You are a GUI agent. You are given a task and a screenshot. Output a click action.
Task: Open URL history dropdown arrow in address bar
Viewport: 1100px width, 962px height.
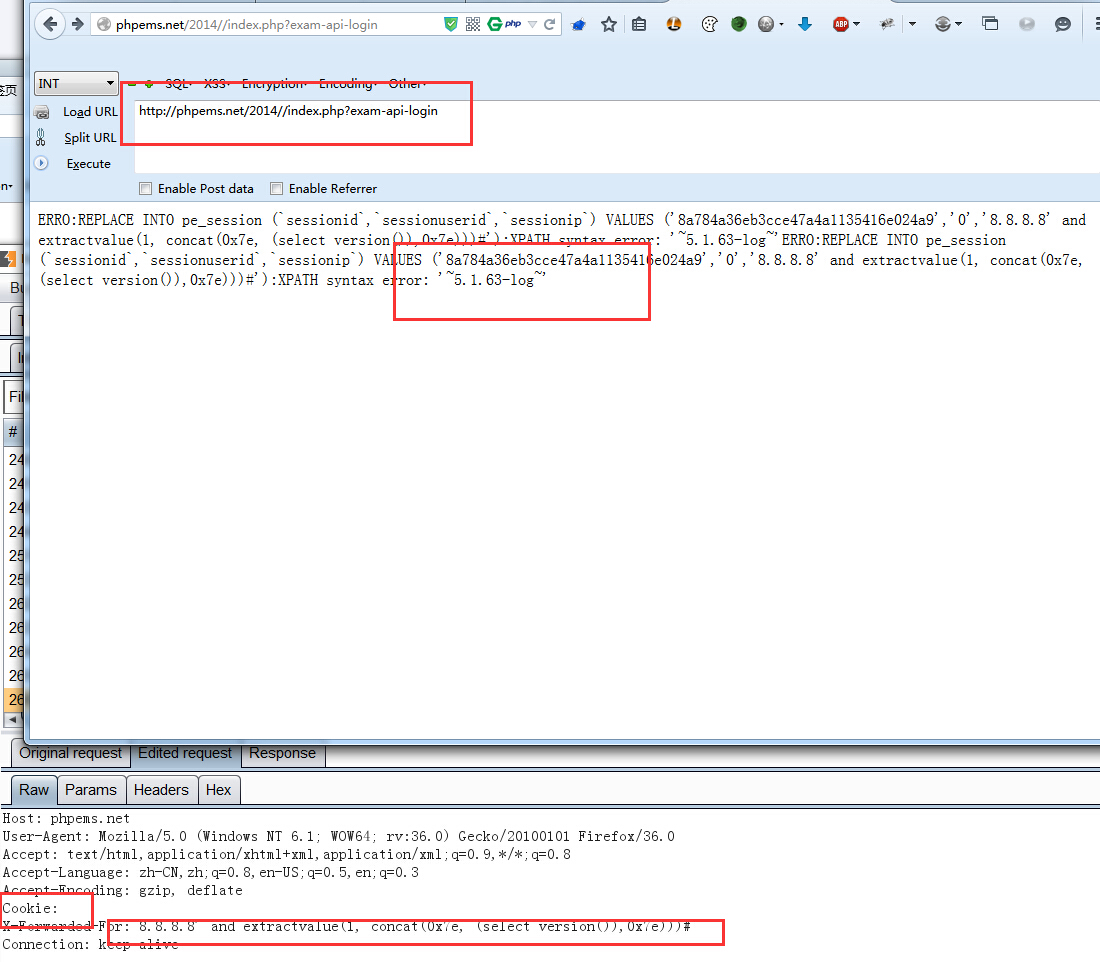tap(532, 25)
